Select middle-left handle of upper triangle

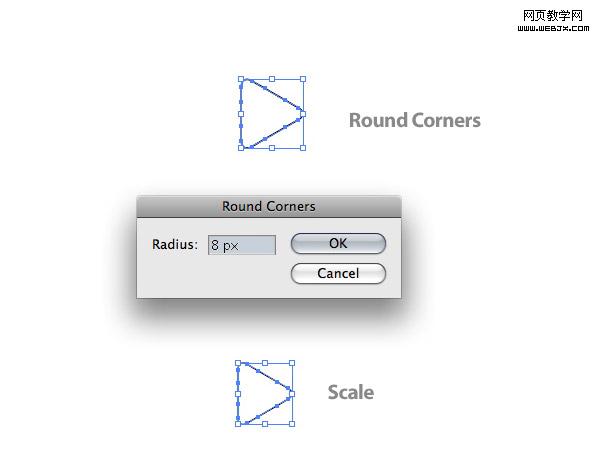241,113
